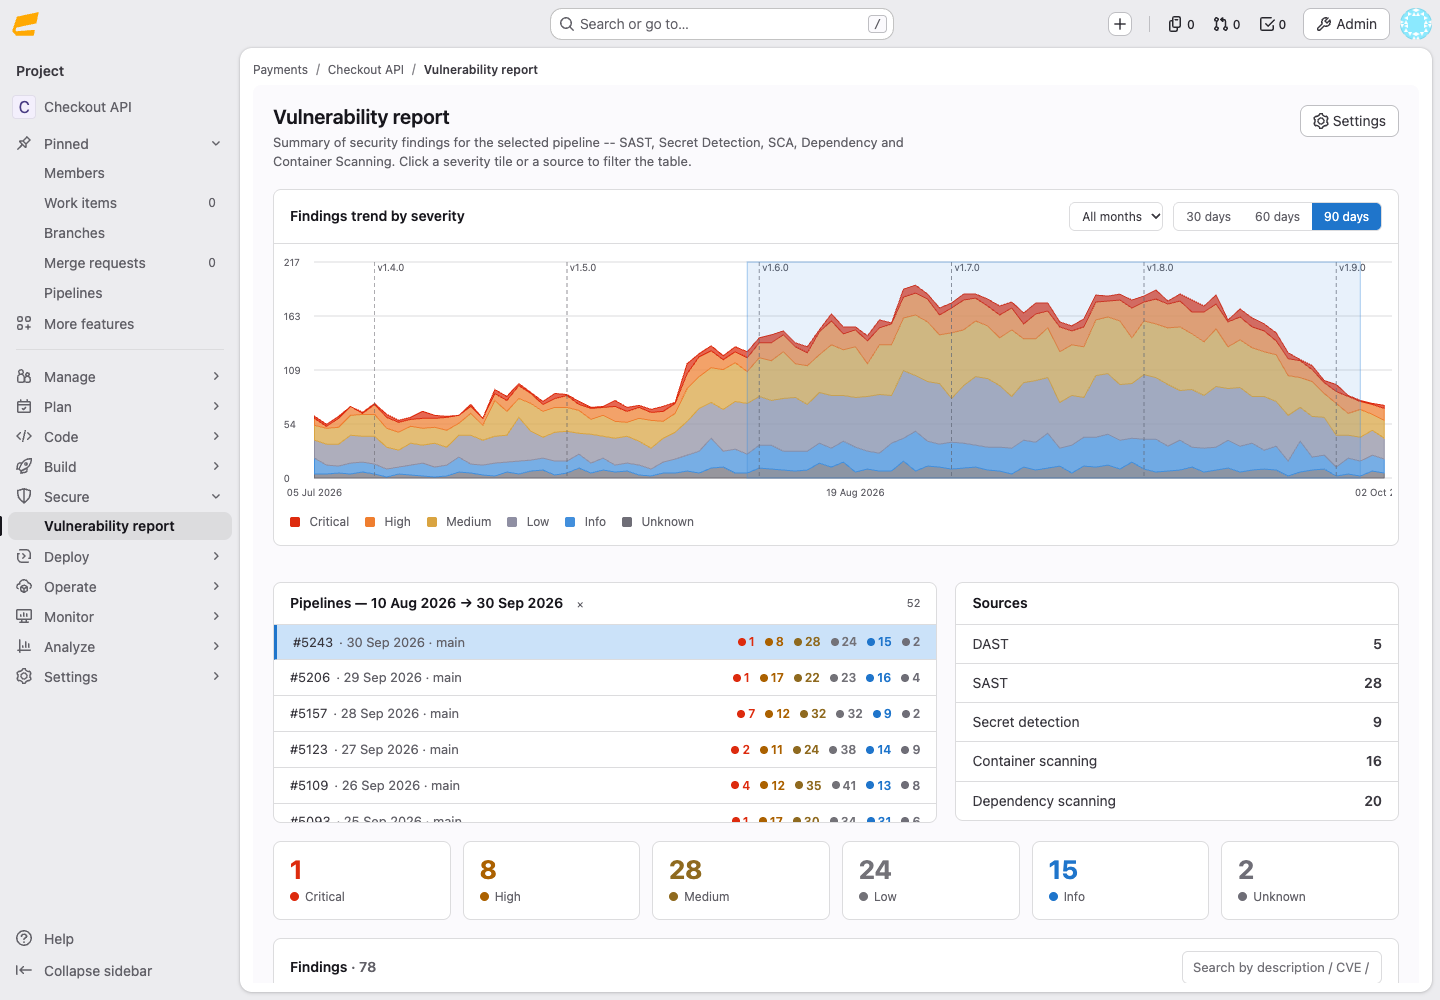
Task: Focus the Search or go to field
Action: (722, 24)
